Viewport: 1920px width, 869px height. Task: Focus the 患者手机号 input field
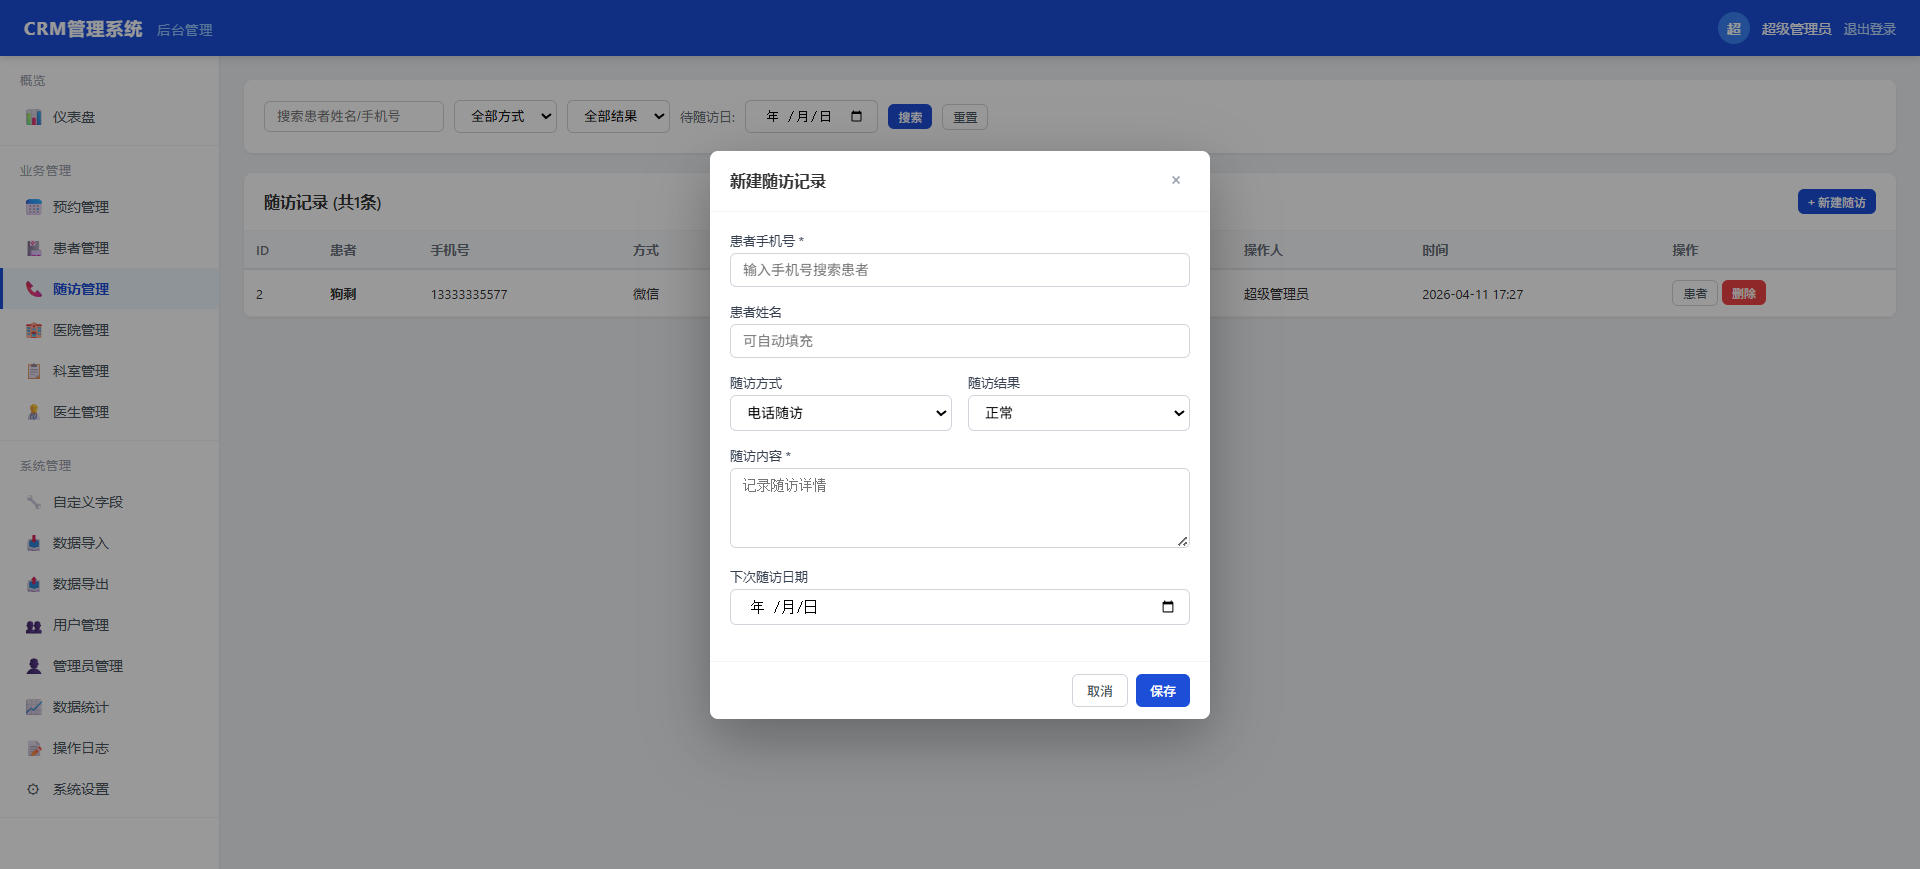959,270
